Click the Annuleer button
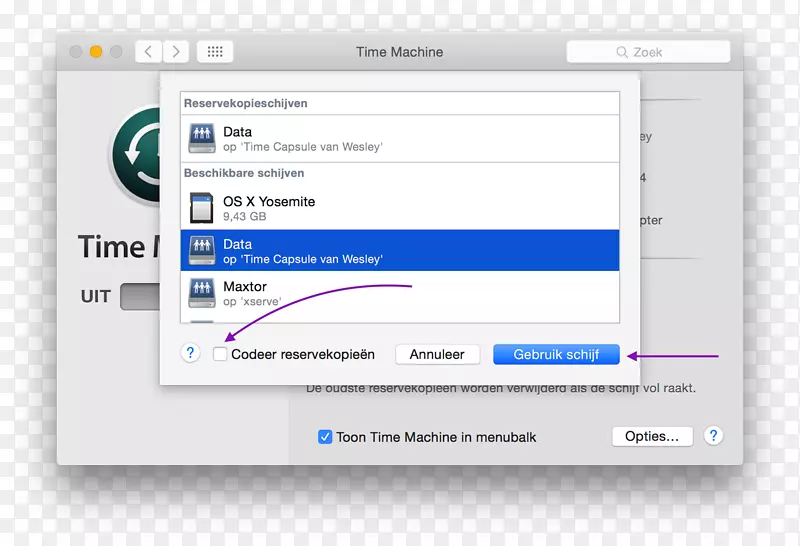800x546 pixels. 437,354
